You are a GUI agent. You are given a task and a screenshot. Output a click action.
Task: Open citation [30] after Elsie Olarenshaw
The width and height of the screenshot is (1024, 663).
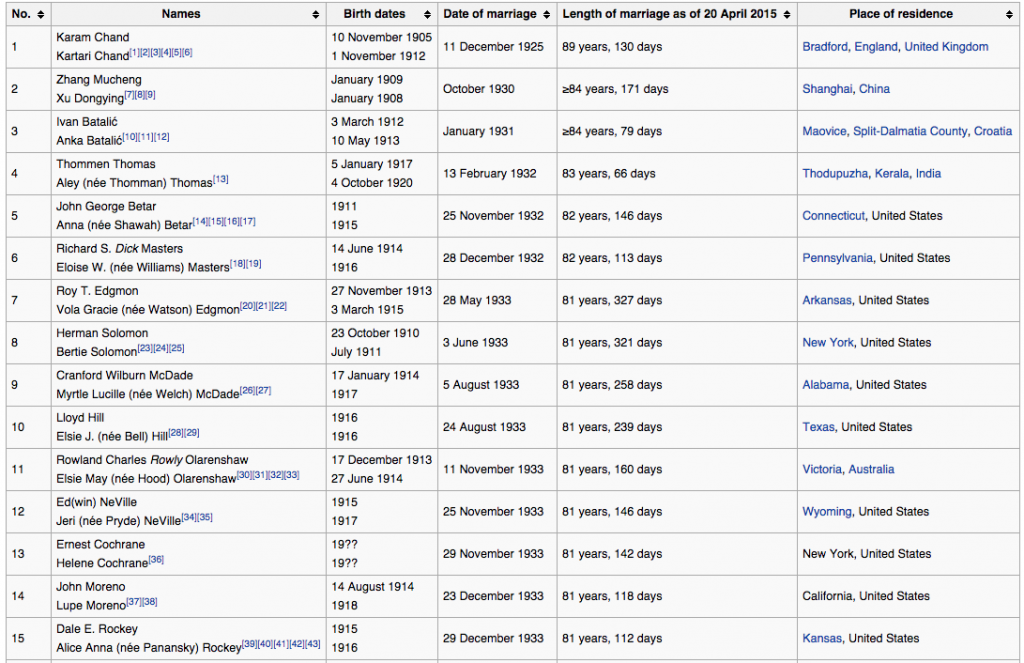(244, 475)
